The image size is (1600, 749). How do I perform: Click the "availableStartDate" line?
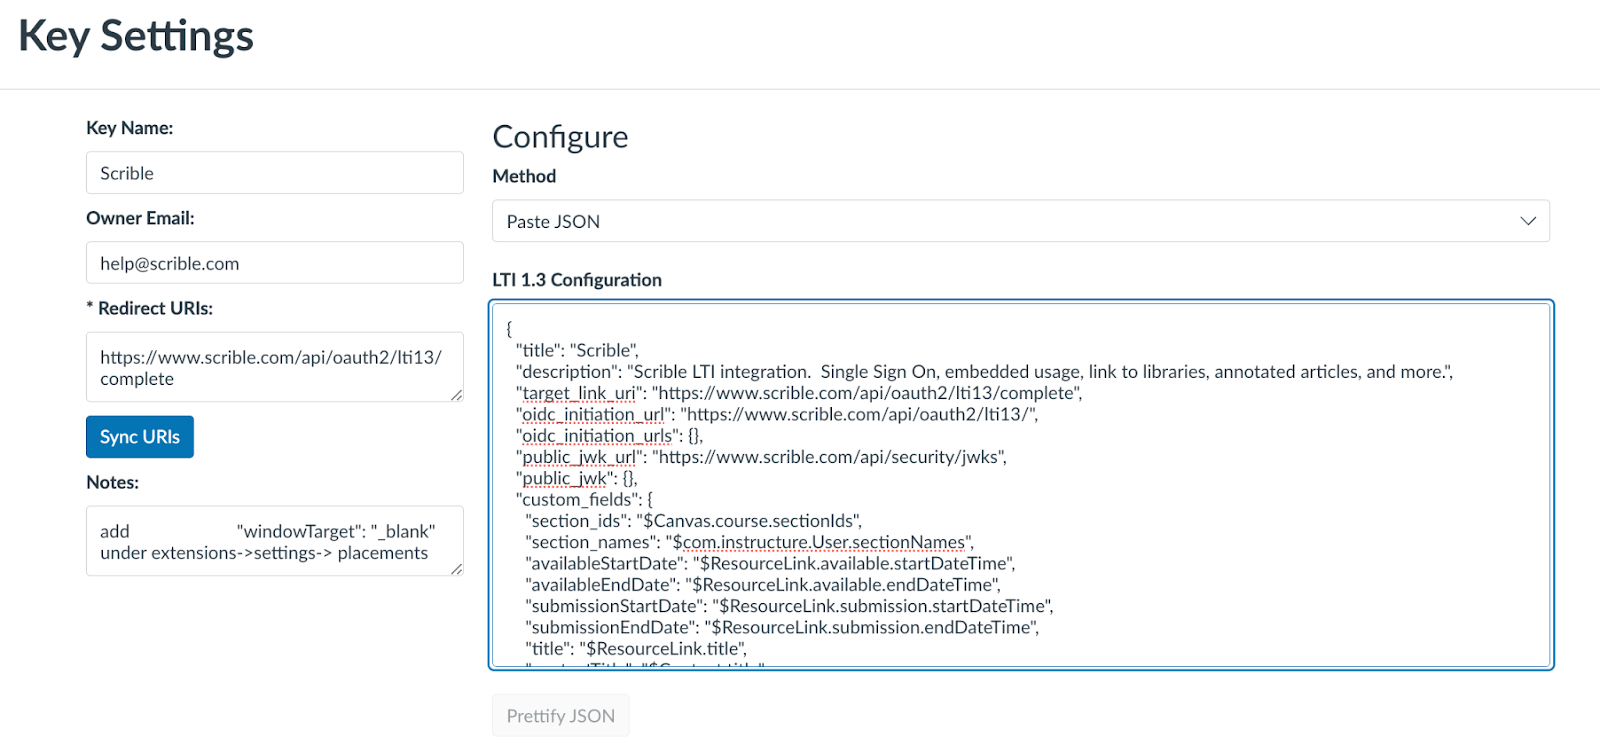770,563
